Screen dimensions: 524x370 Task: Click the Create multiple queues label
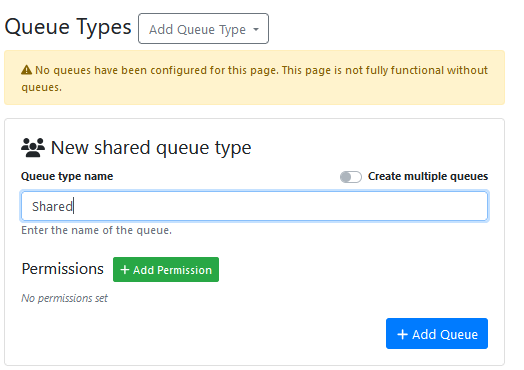(428, 176)
